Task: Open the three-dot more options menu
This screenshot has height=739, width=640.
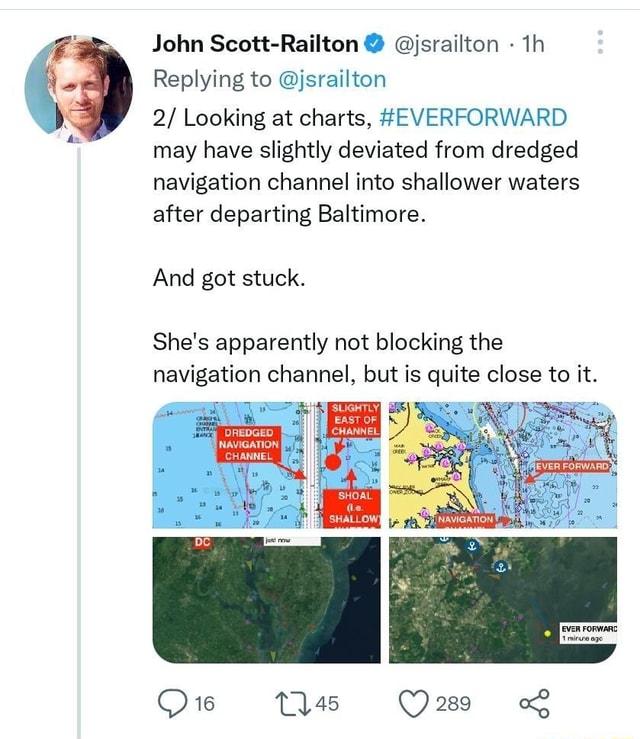Action: coord(599,43)
